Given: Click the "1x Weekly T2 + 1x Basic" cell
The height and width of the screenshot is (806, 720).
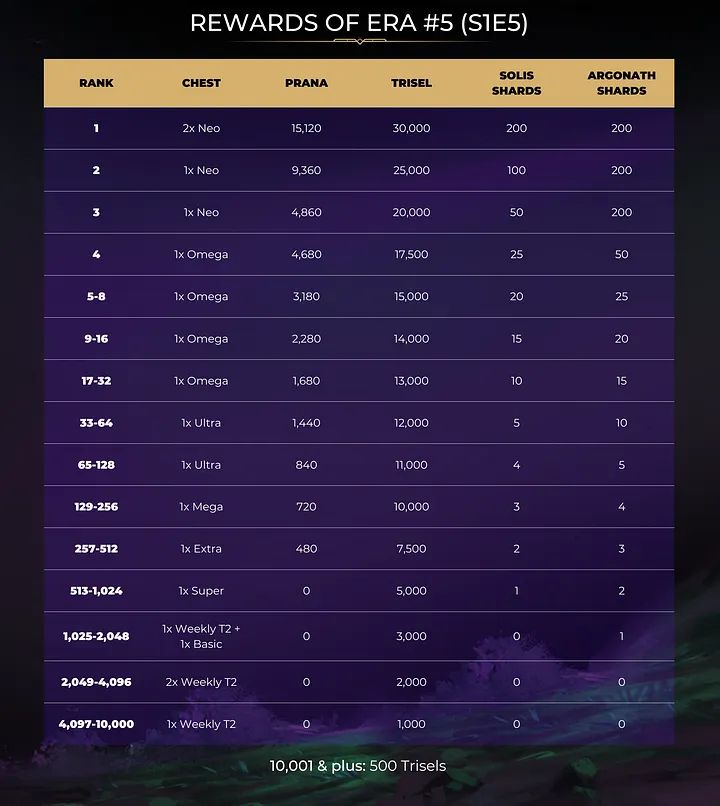Looking at the screenshot, I should point(201,636).
